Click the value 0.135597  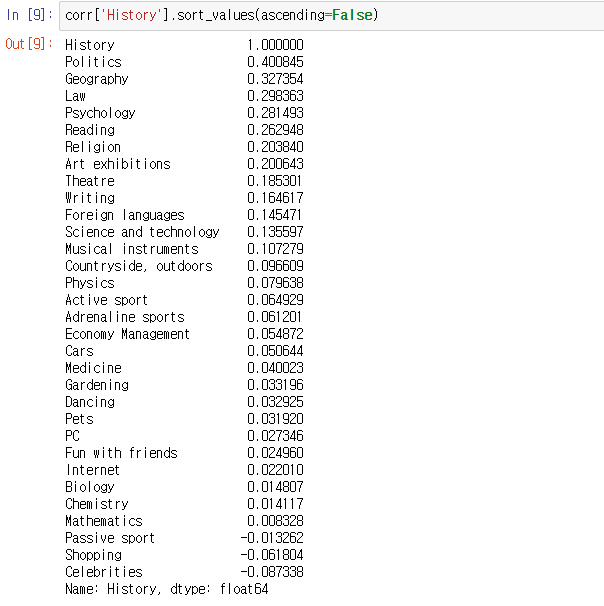(x=275, y=232)
